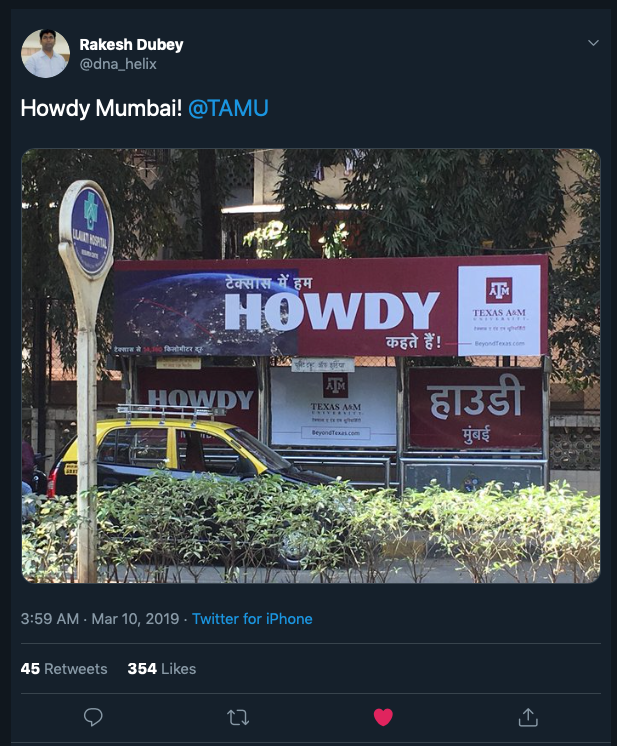Click the retweet arrows icon
Image resolution: width=617 pixels, height=746 pixels.
click(238, 717)
